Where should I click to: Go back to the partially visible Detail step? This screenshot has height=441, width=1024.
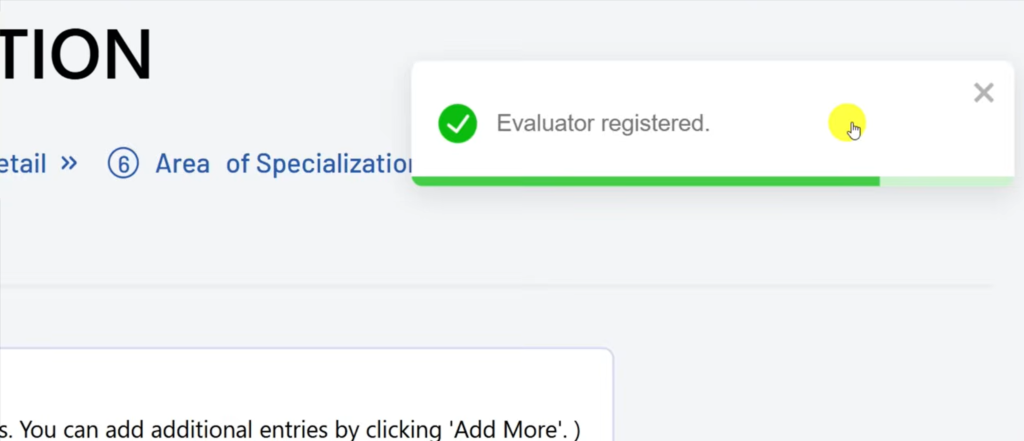tap(24, 164)
